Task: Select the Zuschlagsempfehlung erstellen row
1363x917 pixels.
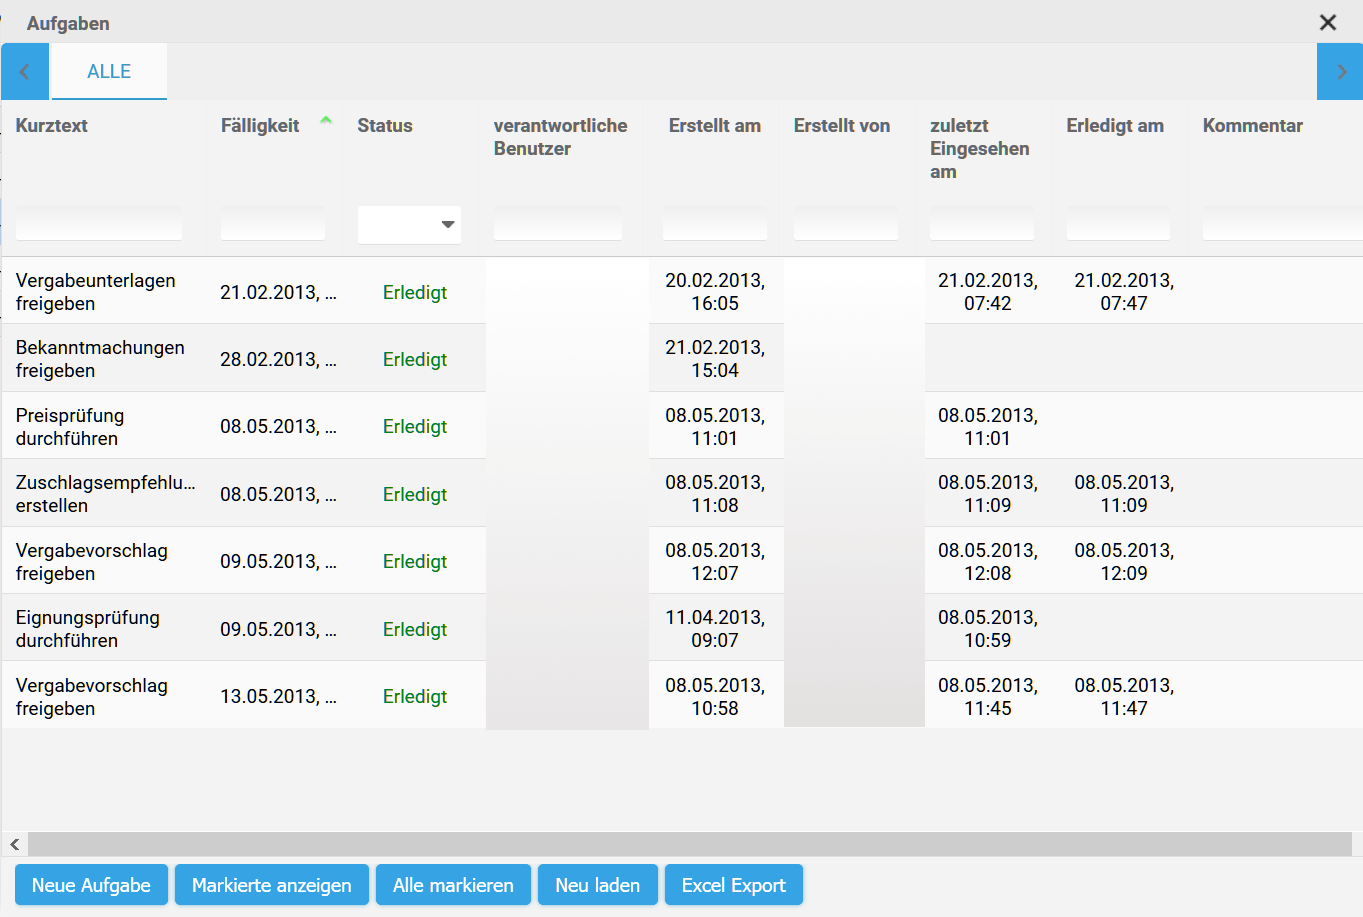Action: [x=682, y=493]
